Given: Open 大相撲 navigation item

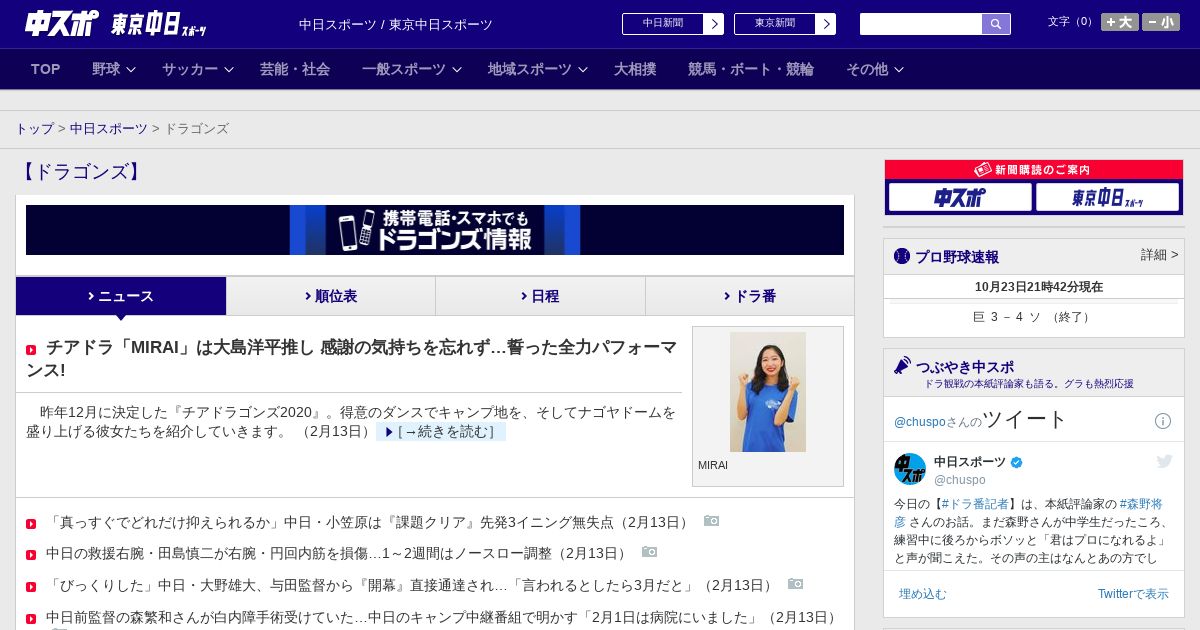Looking at the screenshot, I should pos(635,69).
